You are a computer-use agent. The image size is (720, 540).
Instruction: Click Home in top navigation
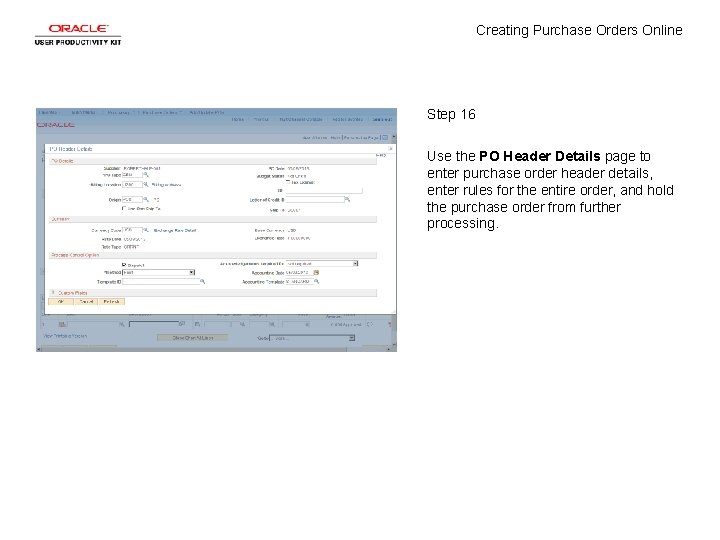click(x=237, y=119)
